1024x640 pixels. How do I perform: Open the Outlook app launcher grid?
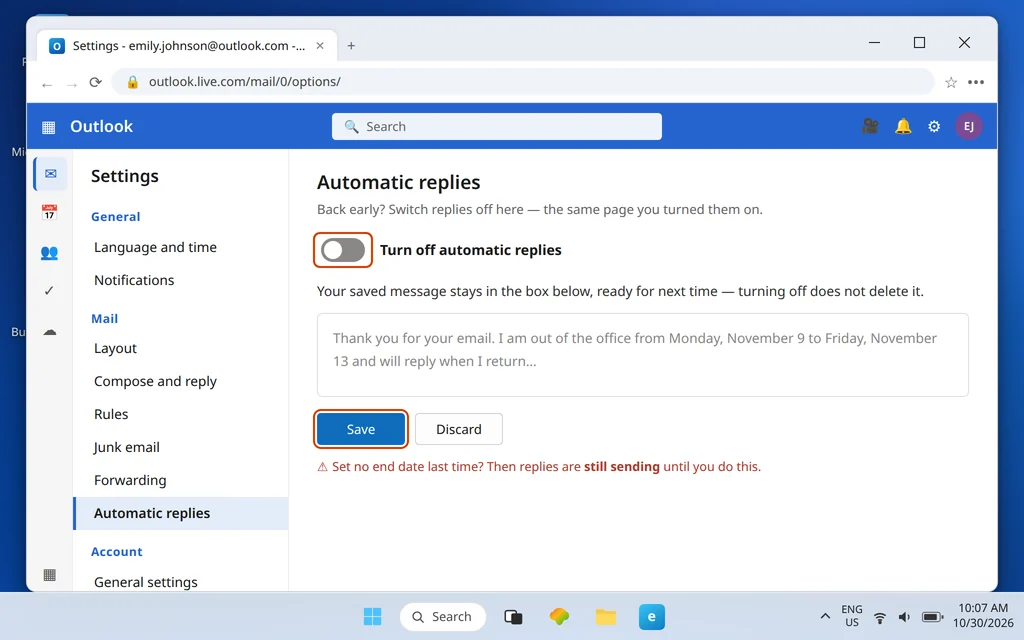pyautogui.click(x=48, y=127)
